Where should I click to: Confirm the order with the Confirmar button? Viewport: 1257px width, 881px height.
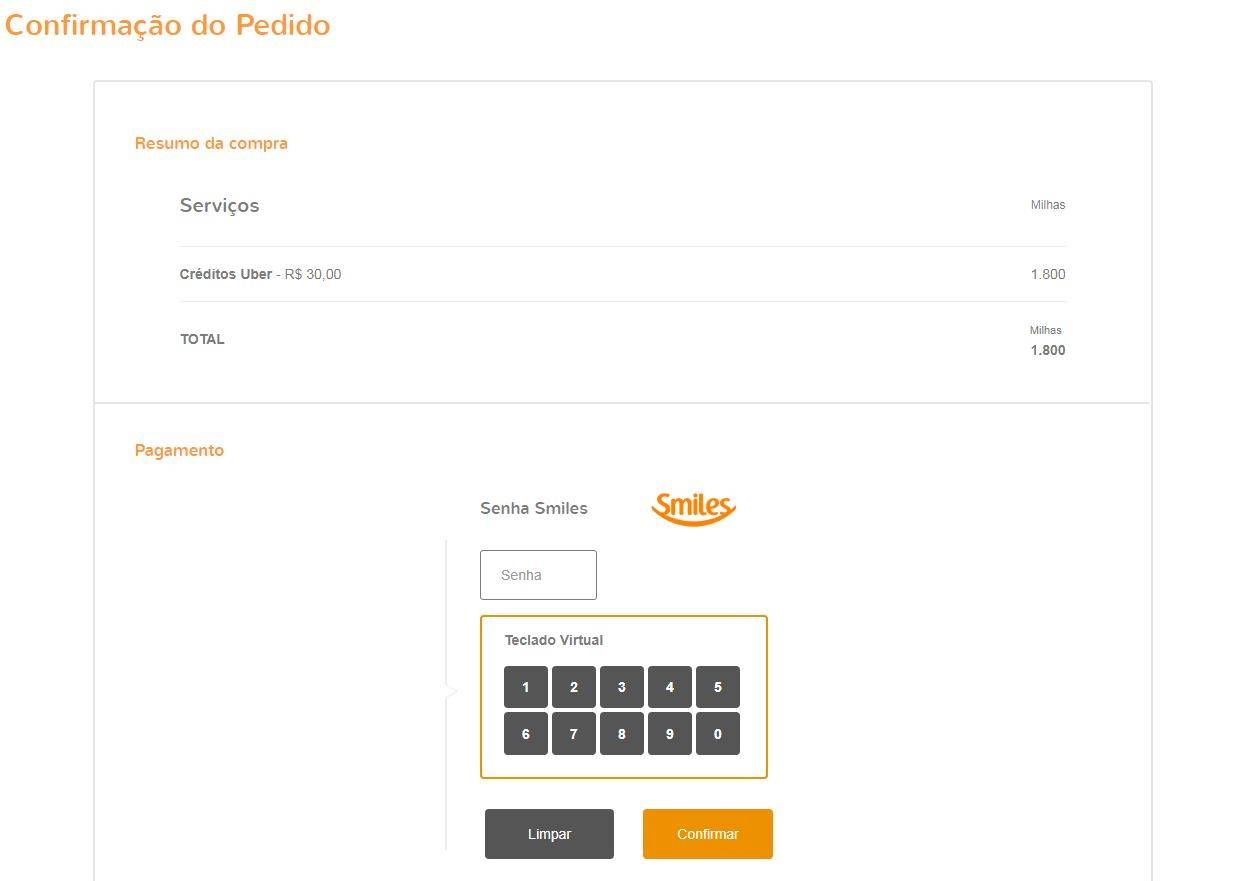tap(708, 834)
